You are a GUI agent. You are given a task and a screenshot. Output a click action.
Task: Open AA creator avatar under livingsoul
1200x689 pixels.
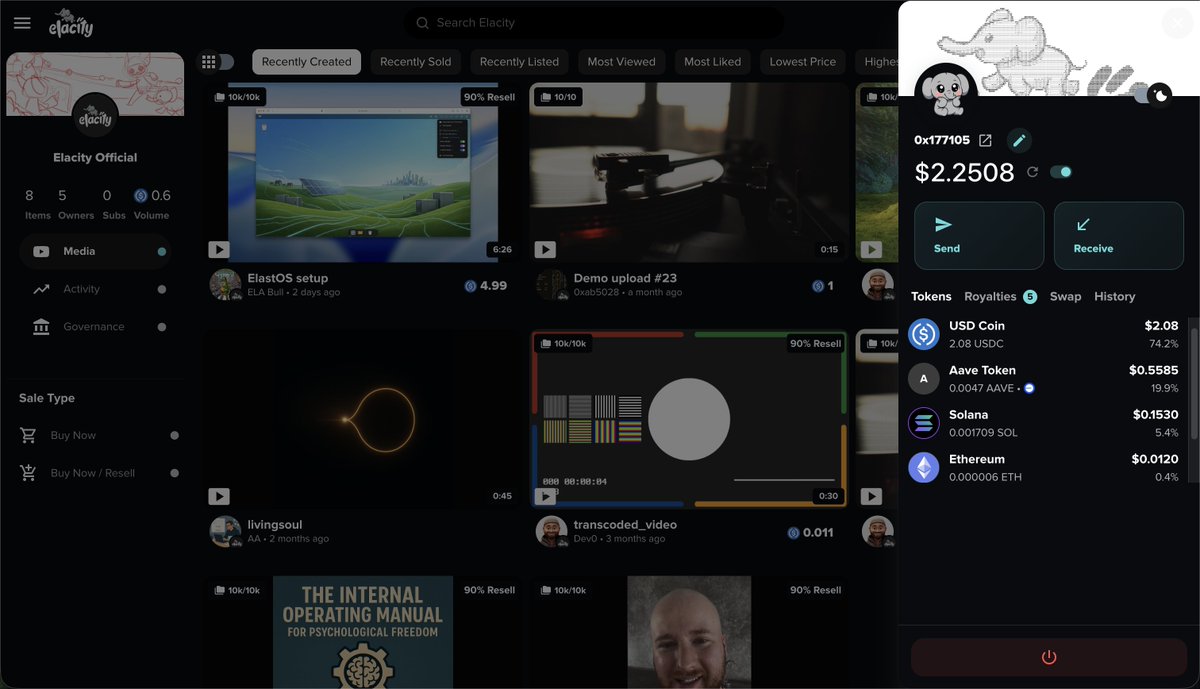tap(226, 531)
